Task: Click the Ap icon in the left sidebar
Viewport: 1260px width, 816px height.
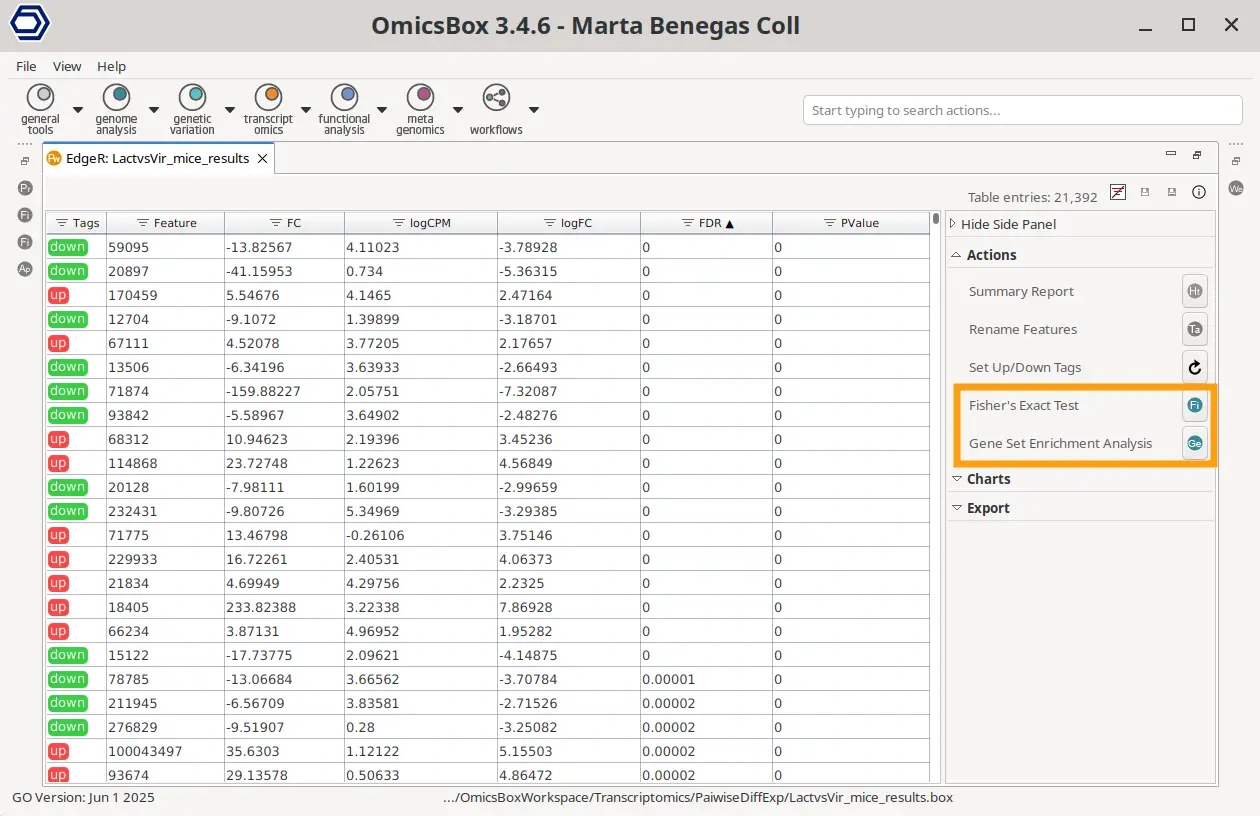Action: click(25, 269)
